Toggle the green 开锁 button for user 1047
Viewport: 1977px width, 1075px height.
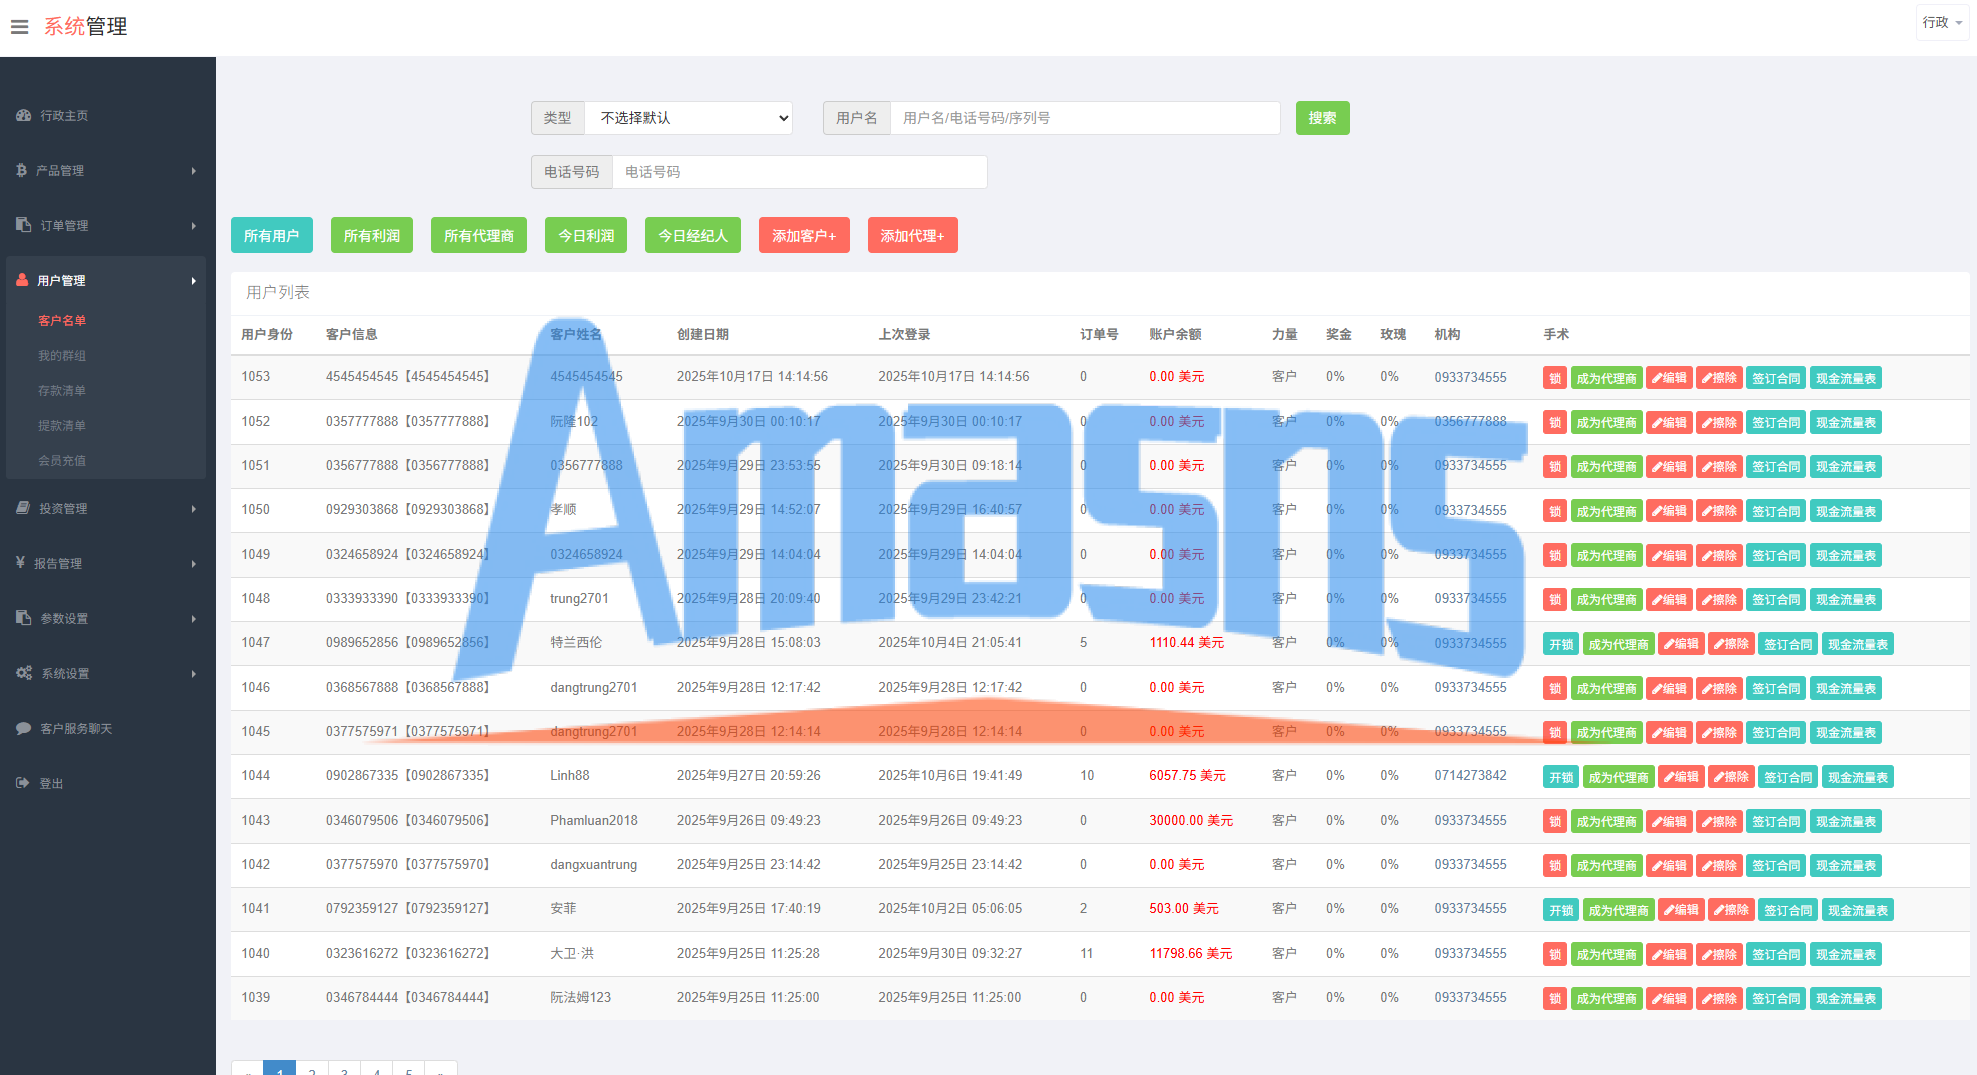tap(1560, 644)
